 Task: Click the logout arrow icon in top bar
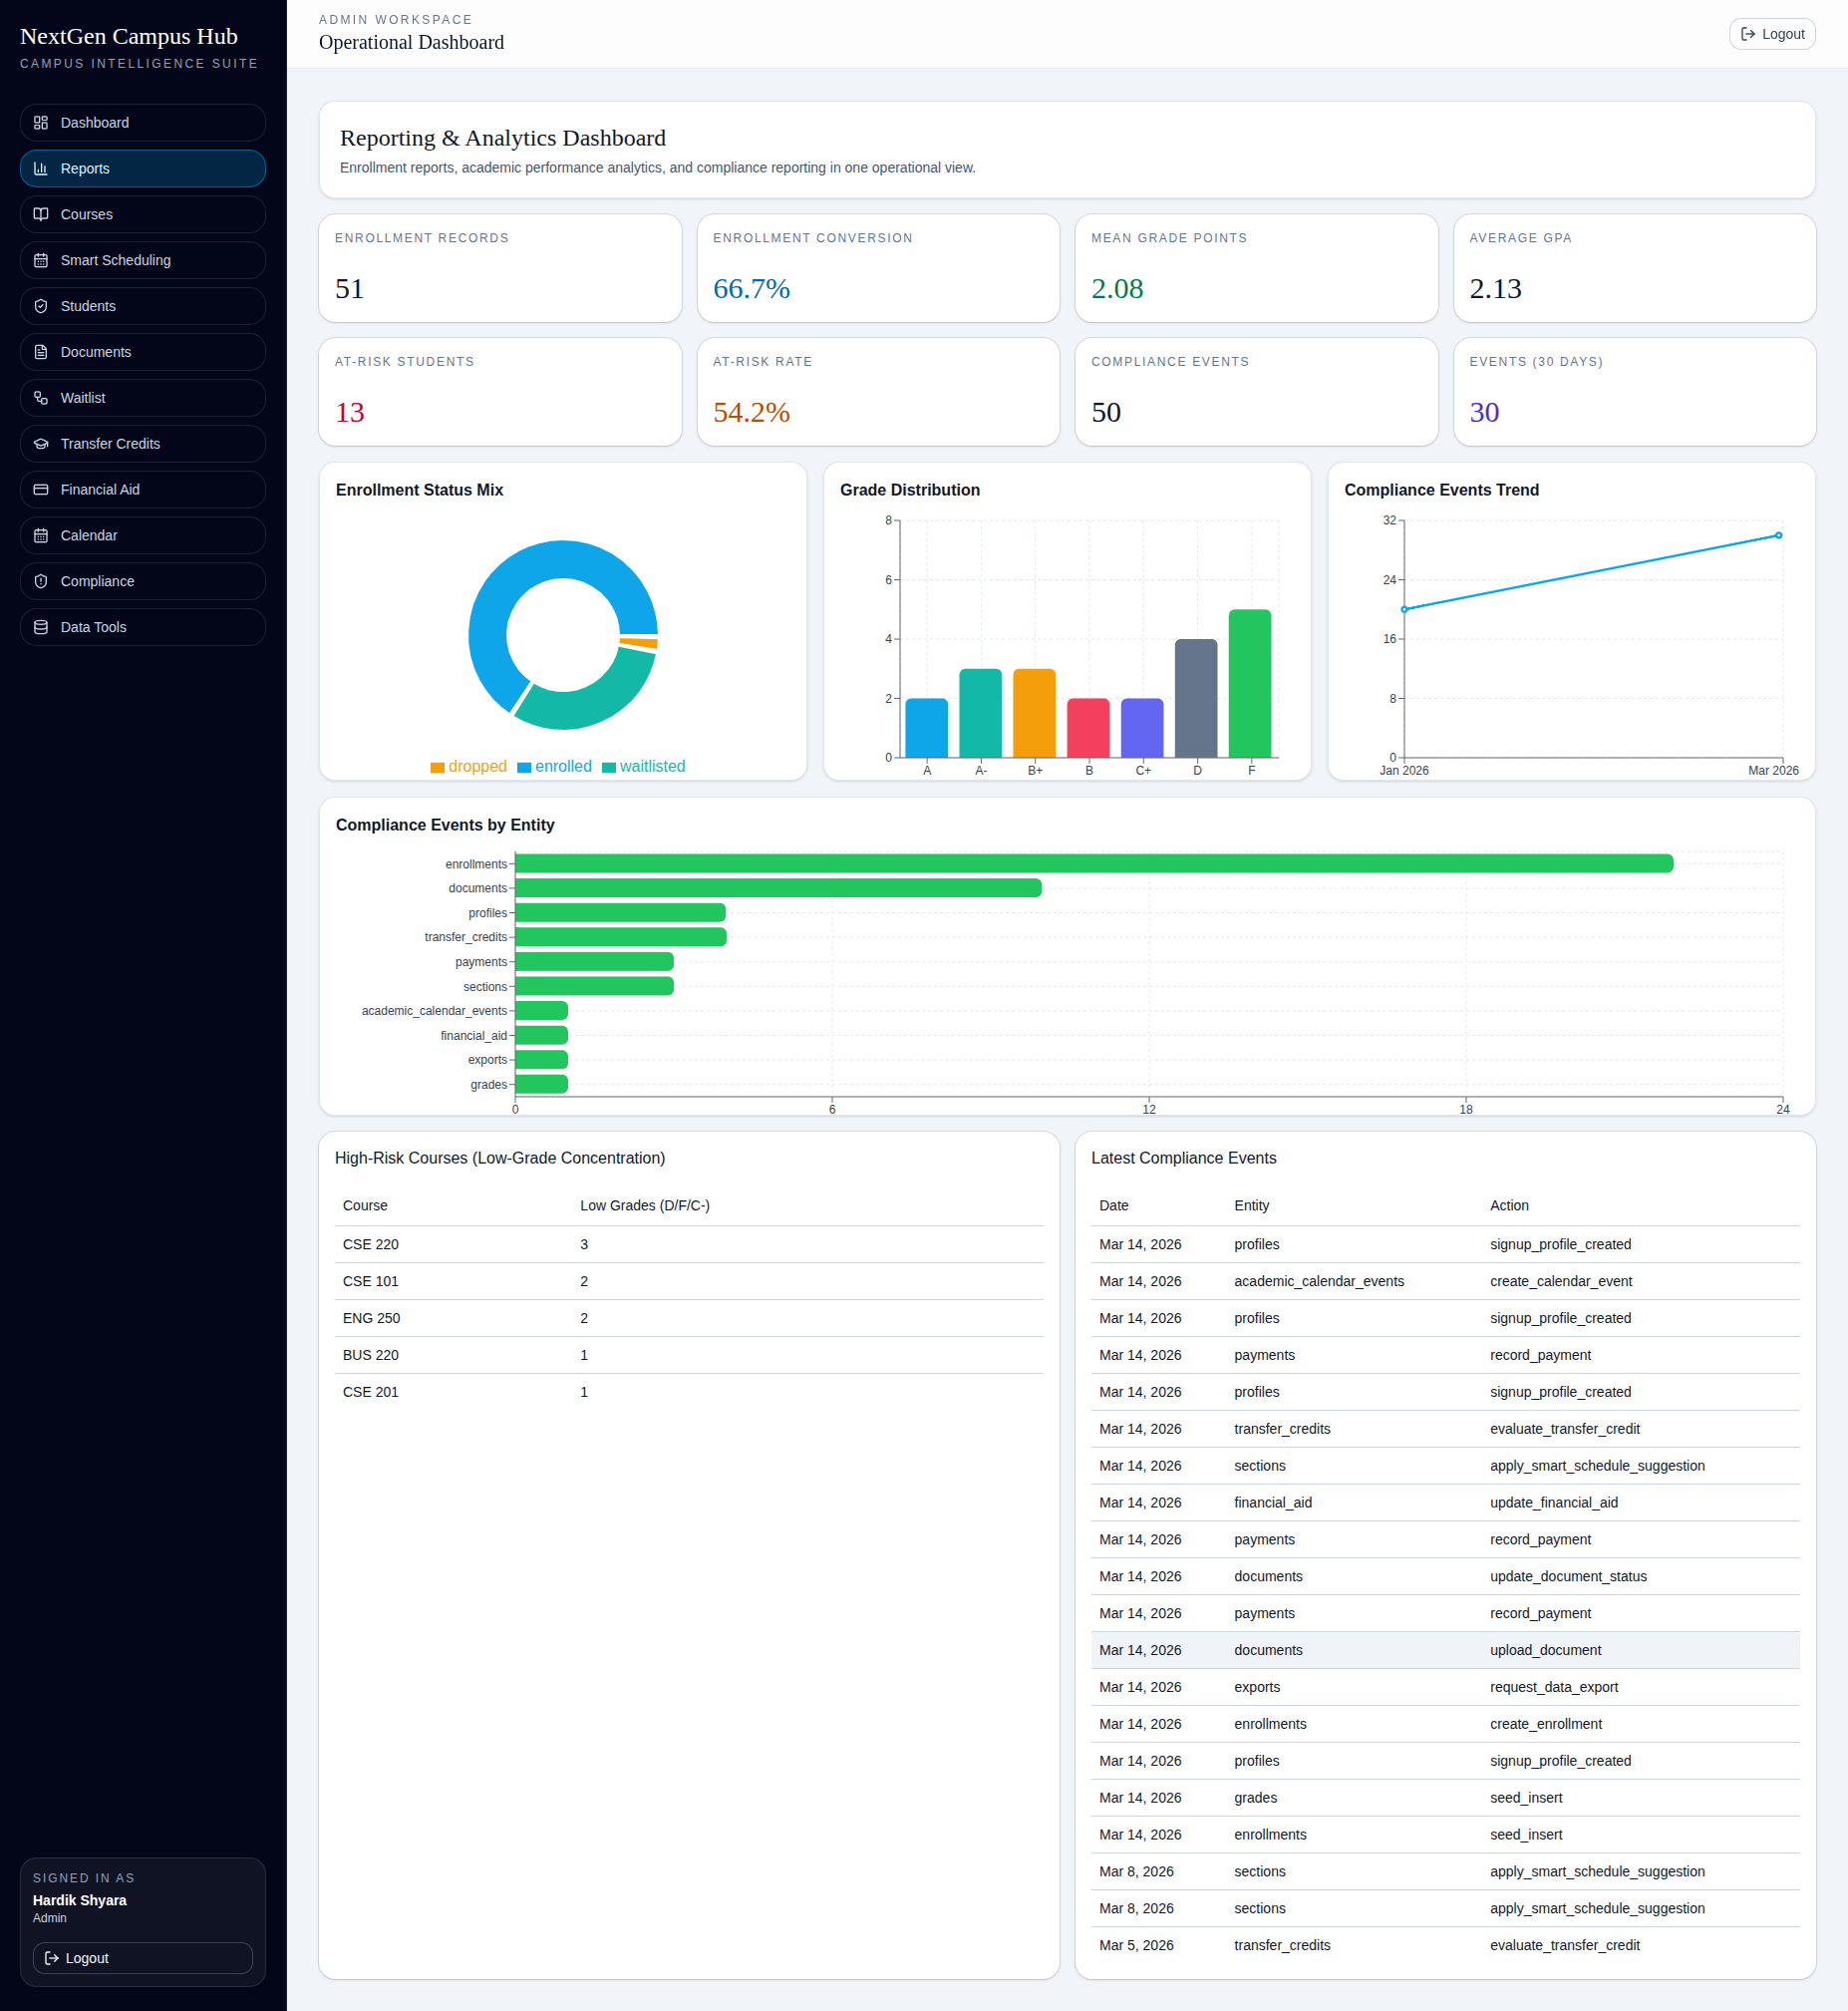tap(1748, 33)
